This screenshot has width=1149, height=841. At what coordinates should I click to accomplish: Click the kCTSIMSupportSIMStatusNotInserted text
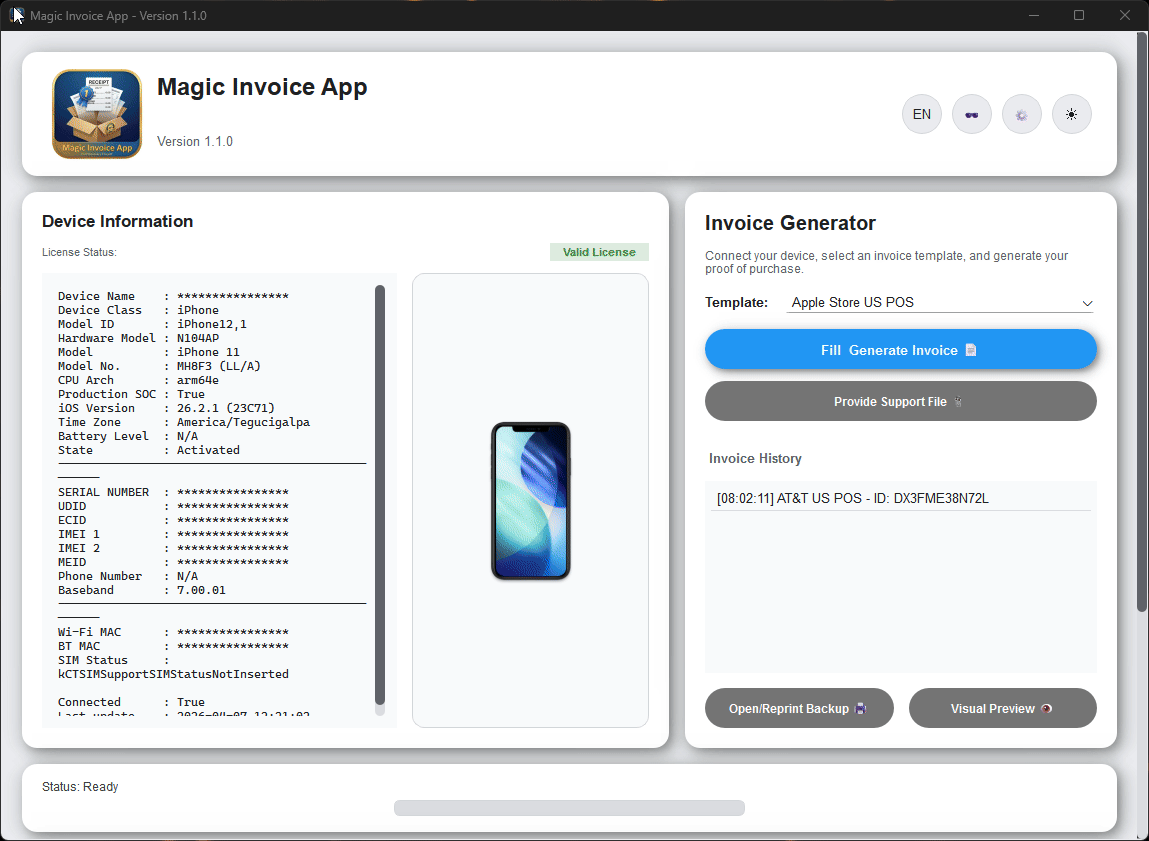click(x=173, y=674)
